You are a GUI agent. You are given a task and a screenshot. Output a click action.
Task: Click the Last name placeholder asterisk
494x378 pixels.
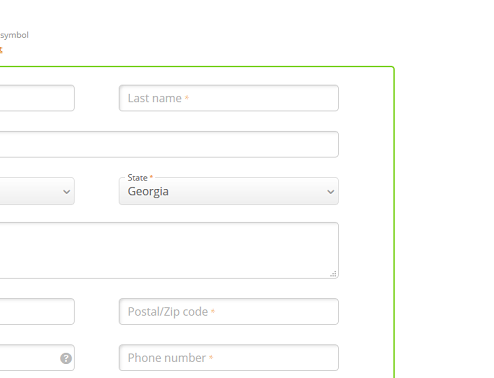pyautogui.click(x=187, y=97)
